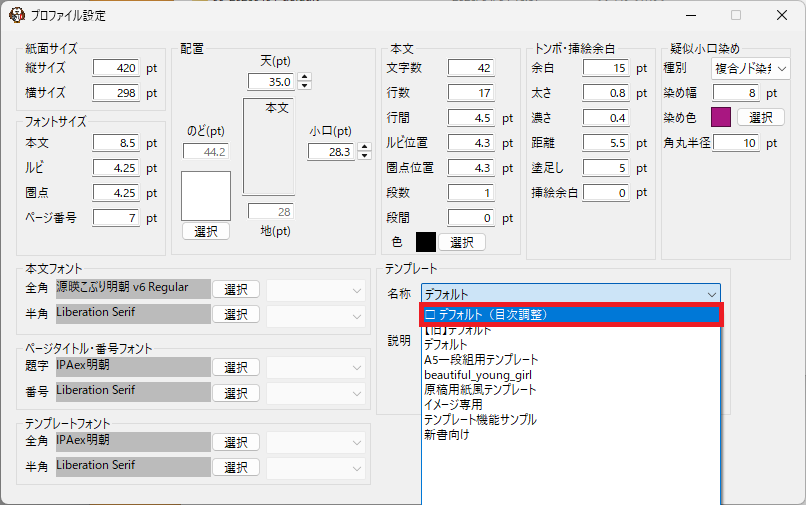
Task: Open dropdown next to 本文フォント 全角
Action: [316, 291]
